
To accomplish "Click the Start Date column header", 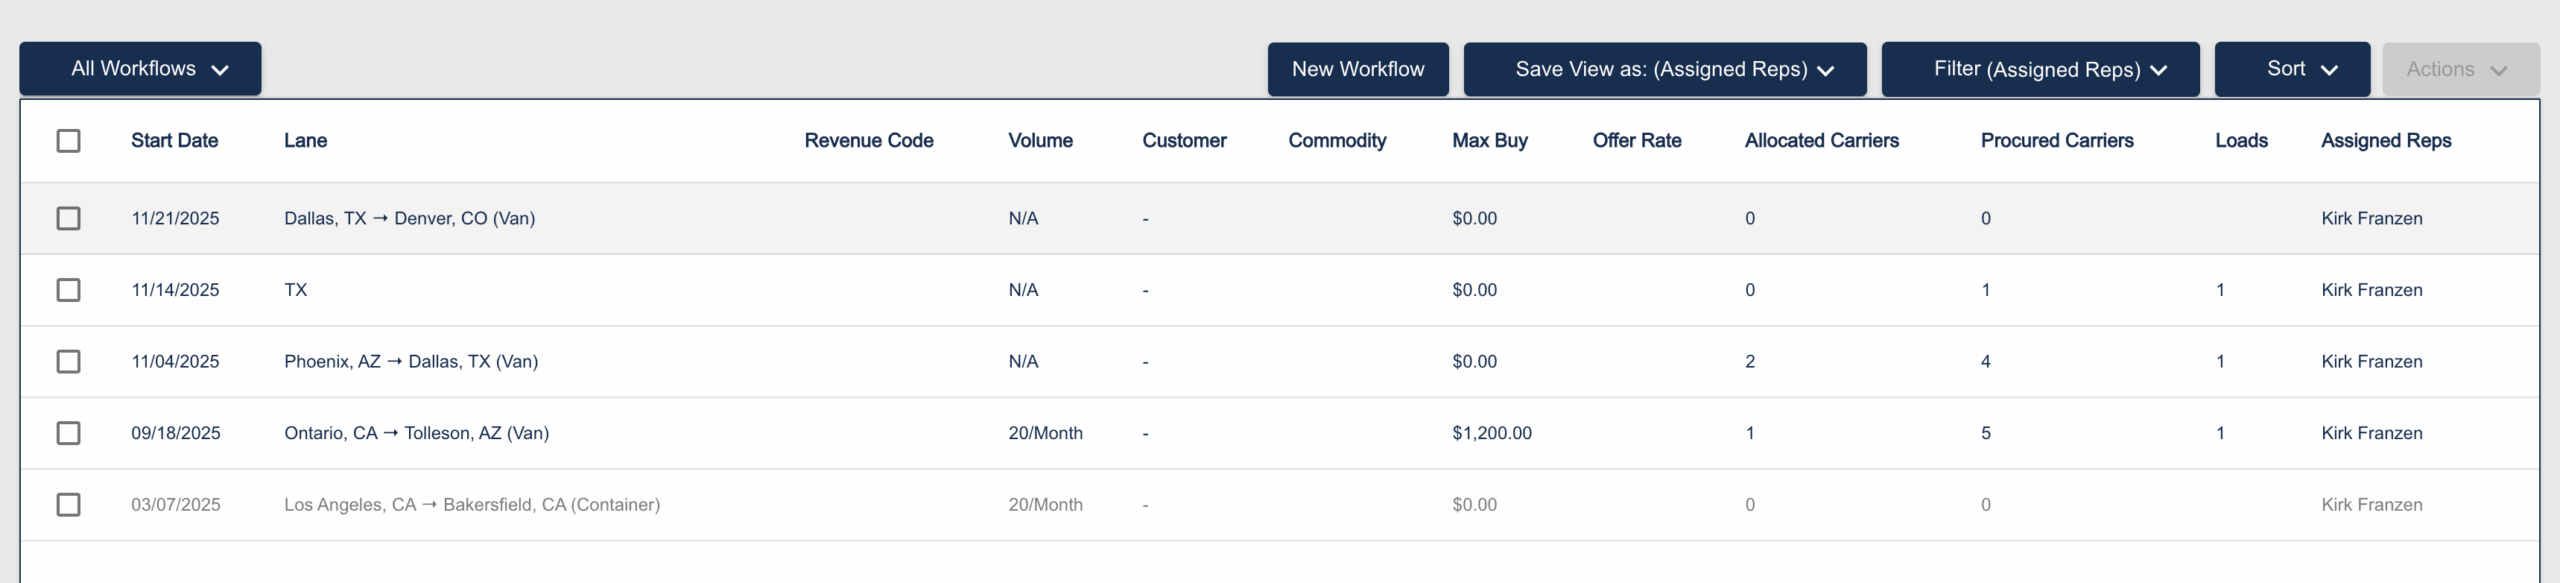I will pos(175,141).
